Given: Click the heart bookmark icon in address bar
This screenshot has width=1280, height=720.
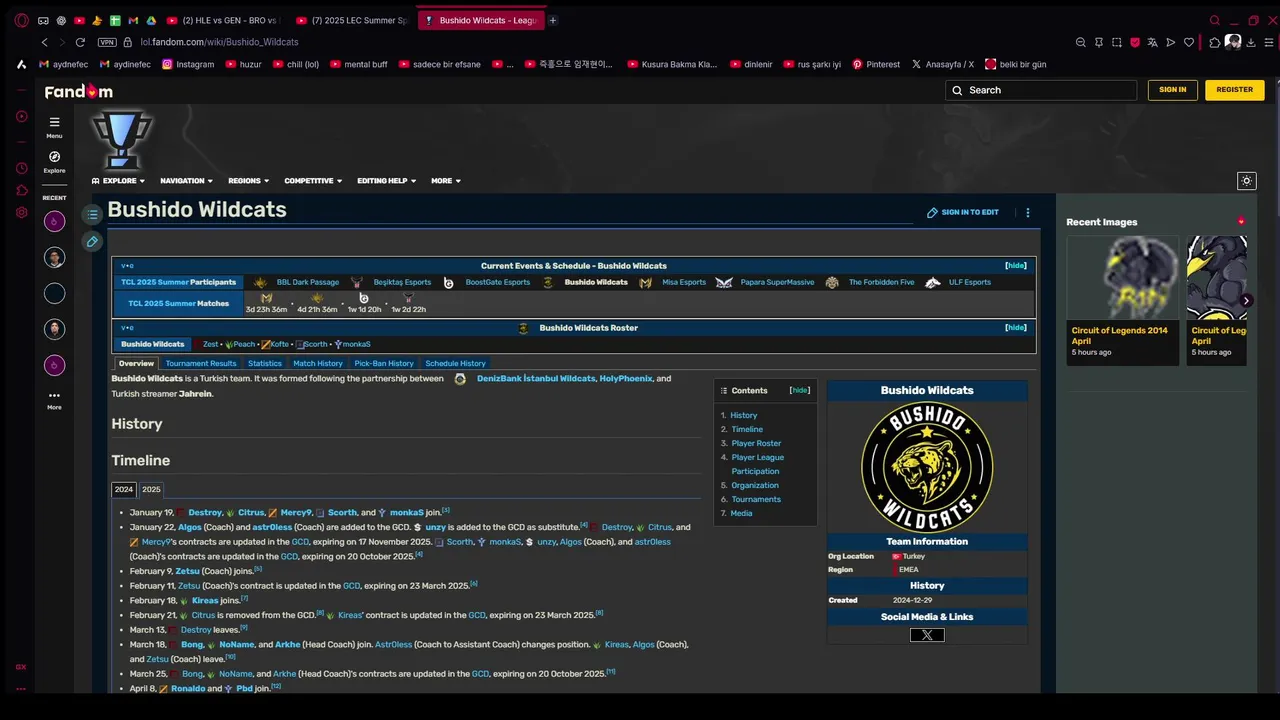Looking at the screenshot, I should coord(1188,42).
